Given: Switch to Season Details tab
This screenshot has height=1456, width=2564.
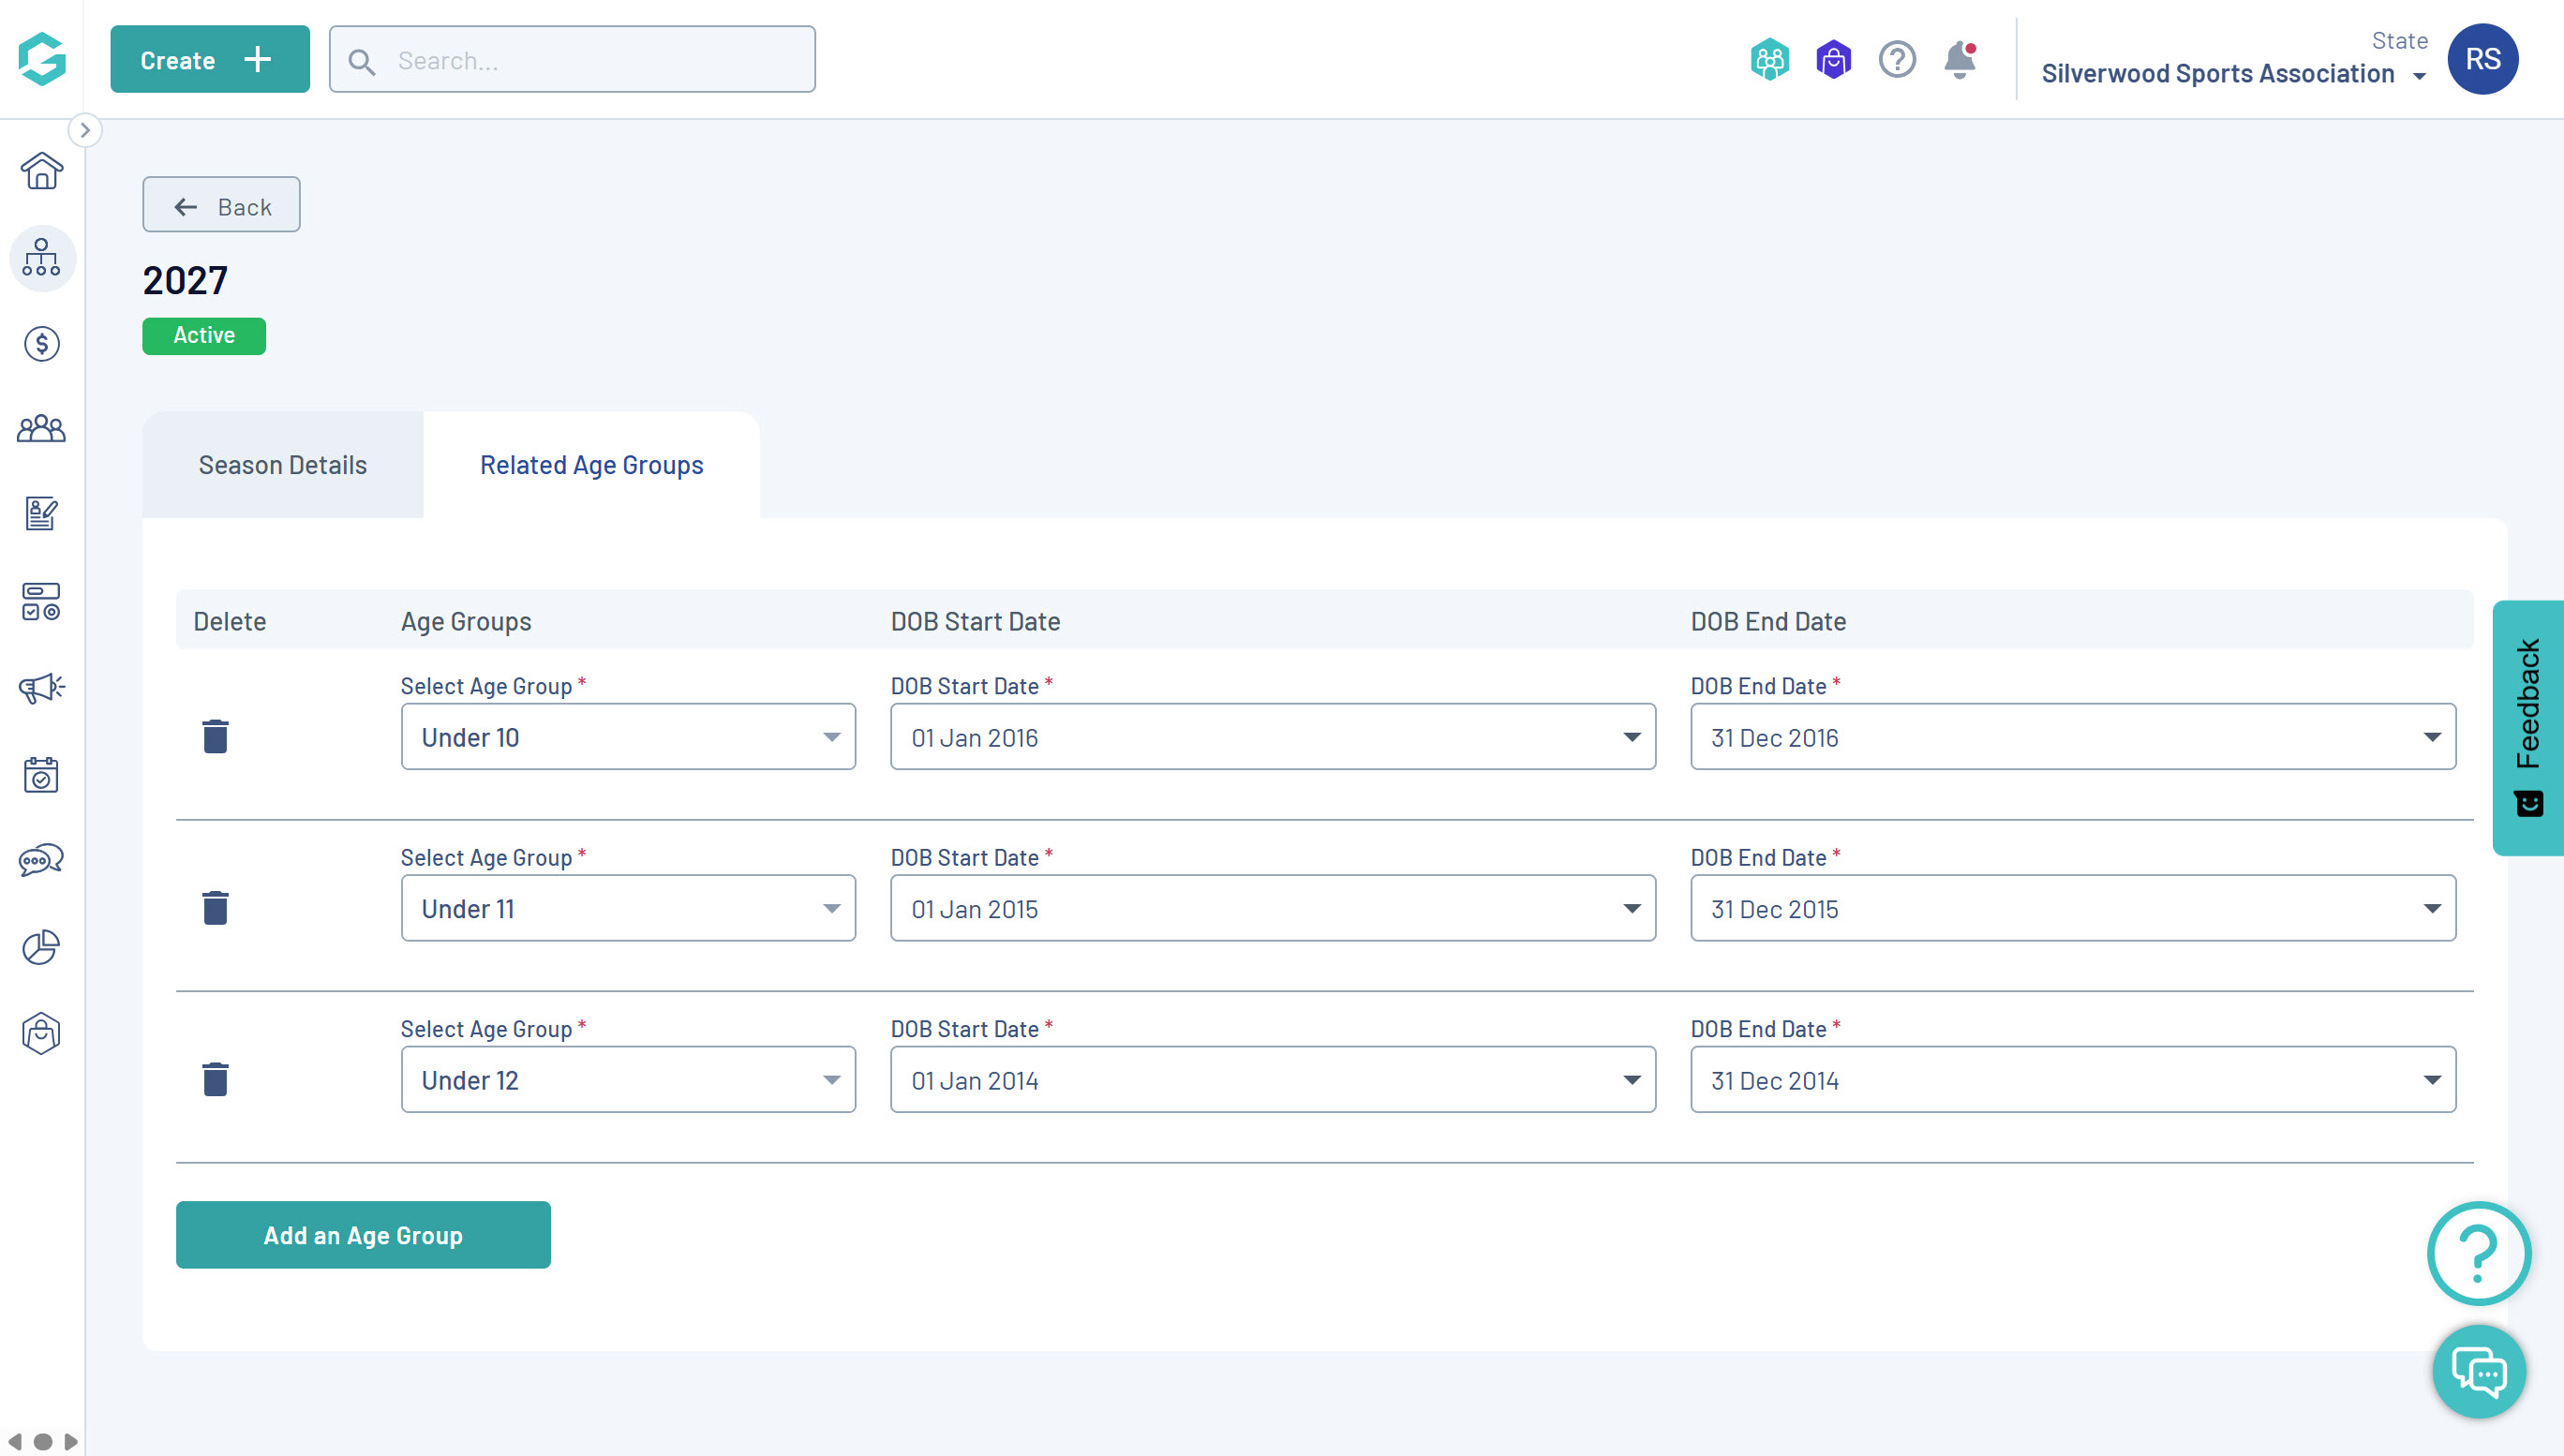Looking at the screenshot, I should tap(283, 465).
